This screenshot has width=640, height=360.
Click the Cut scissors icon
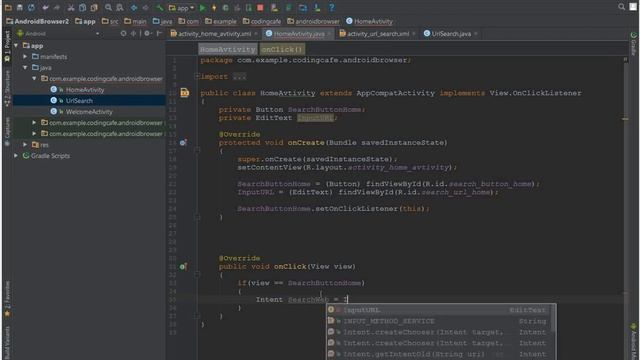coord(71,7)
